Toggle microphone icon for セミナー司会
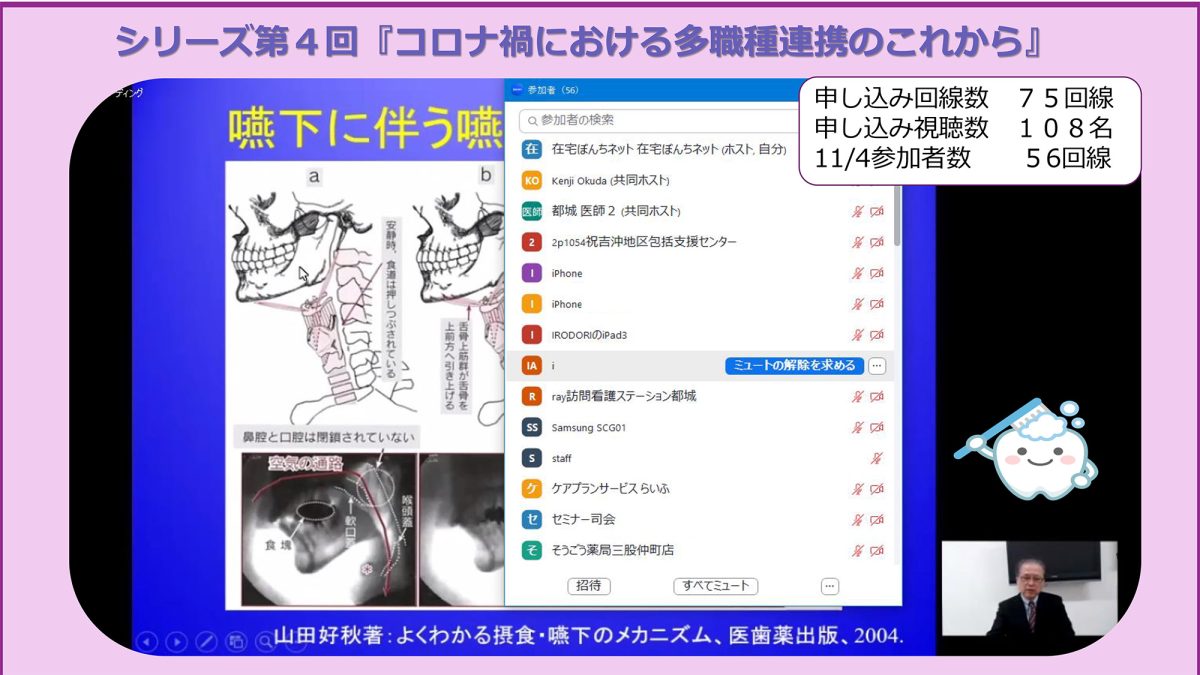 tap(857, 520)
